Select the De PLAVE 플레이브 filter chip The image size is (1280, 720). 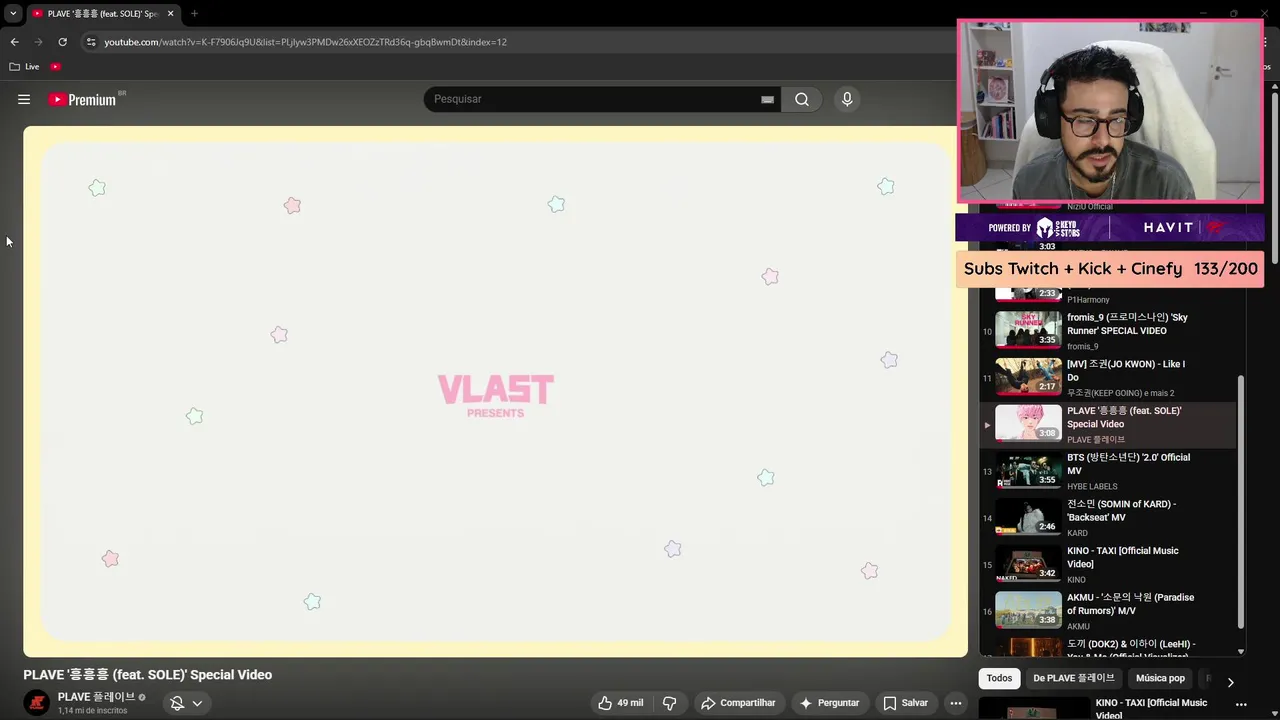(1073, 678)
